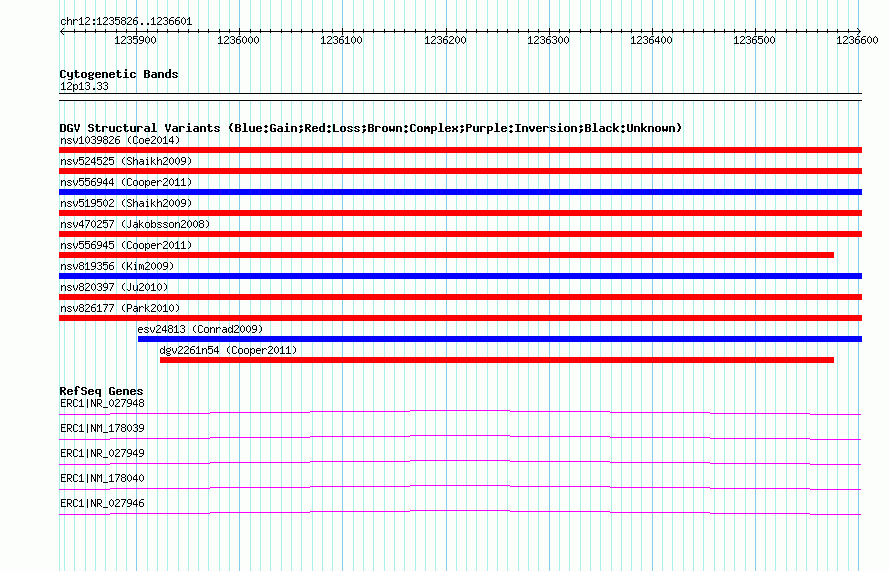
Task: Open variant nsv819356 (Kim2009) label
Action: [117, 266]
